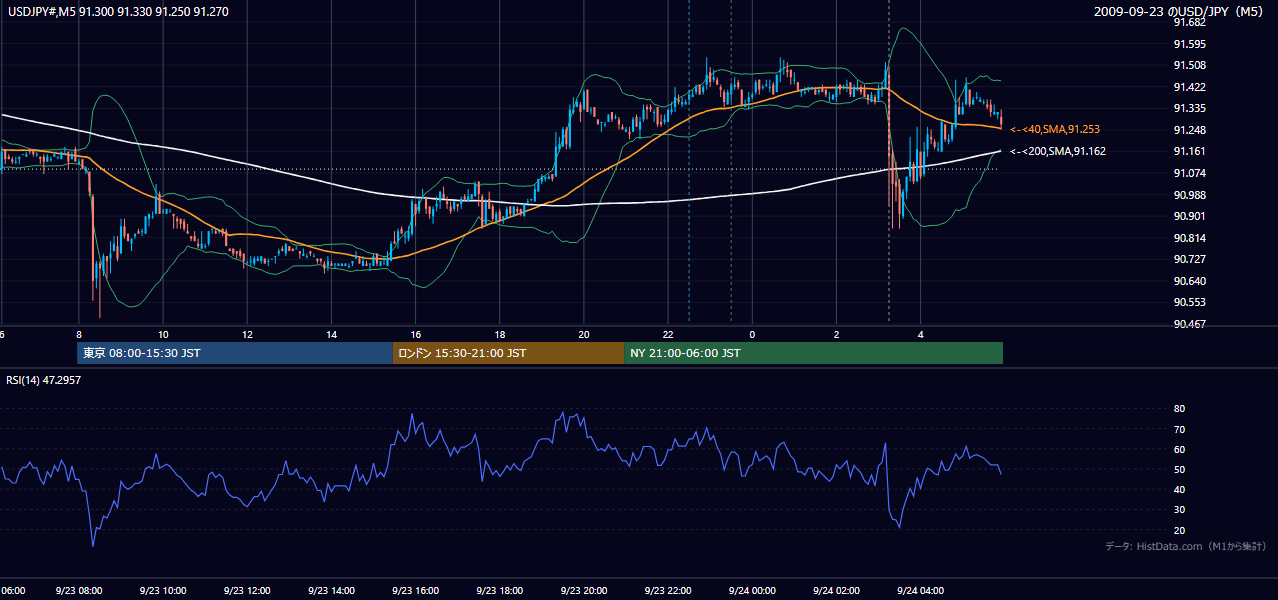Click the 90.467 price axis label

pos(1191,324)
